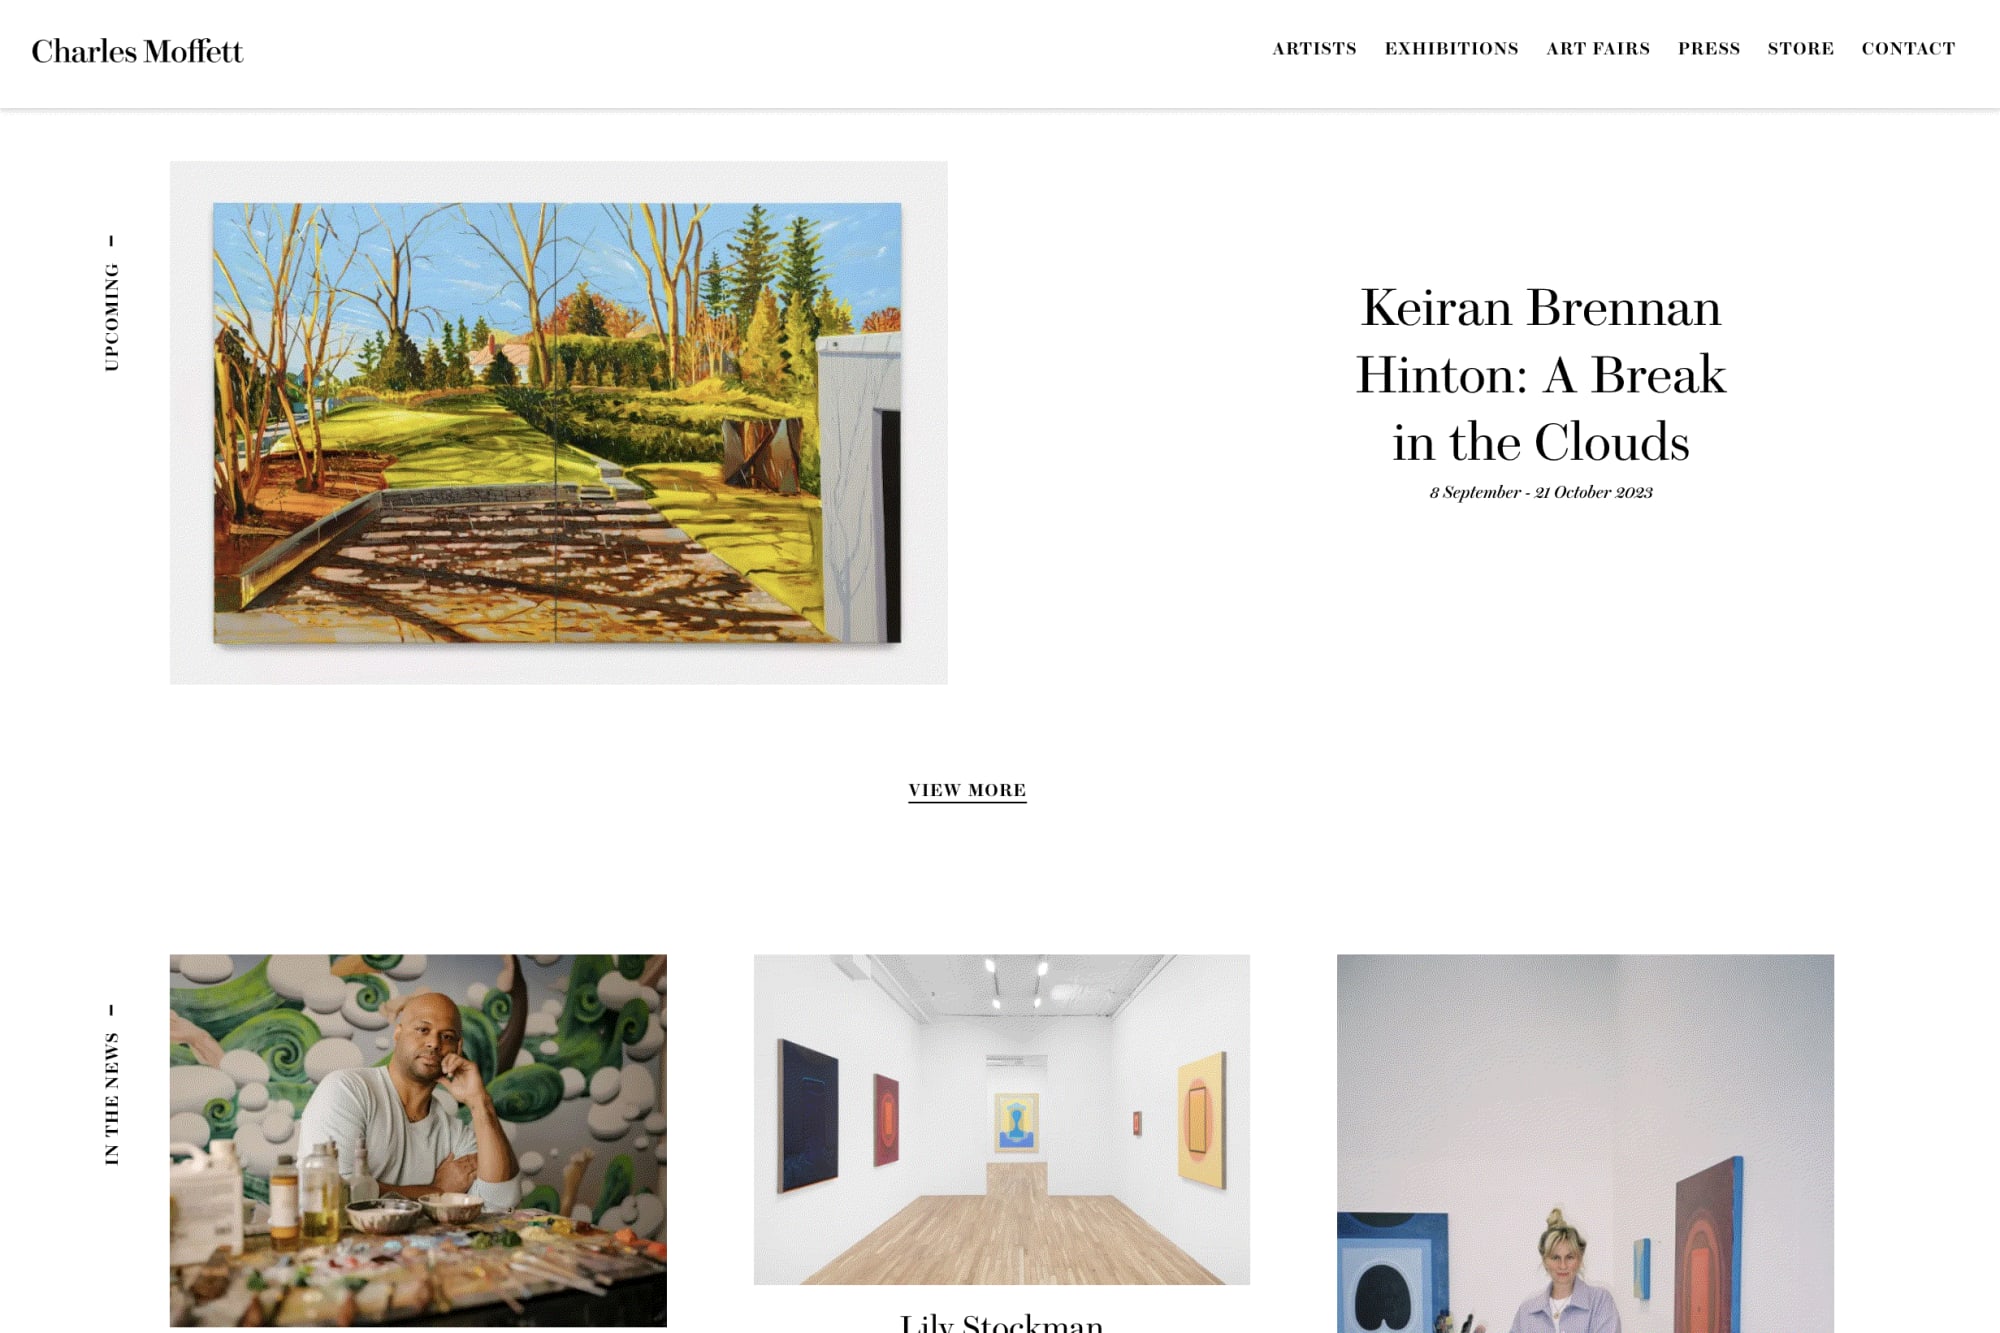The height and width of the screenshot is (1333, 2000).
Task: Open the Art Fairs section
Action: click(1598, 48)
